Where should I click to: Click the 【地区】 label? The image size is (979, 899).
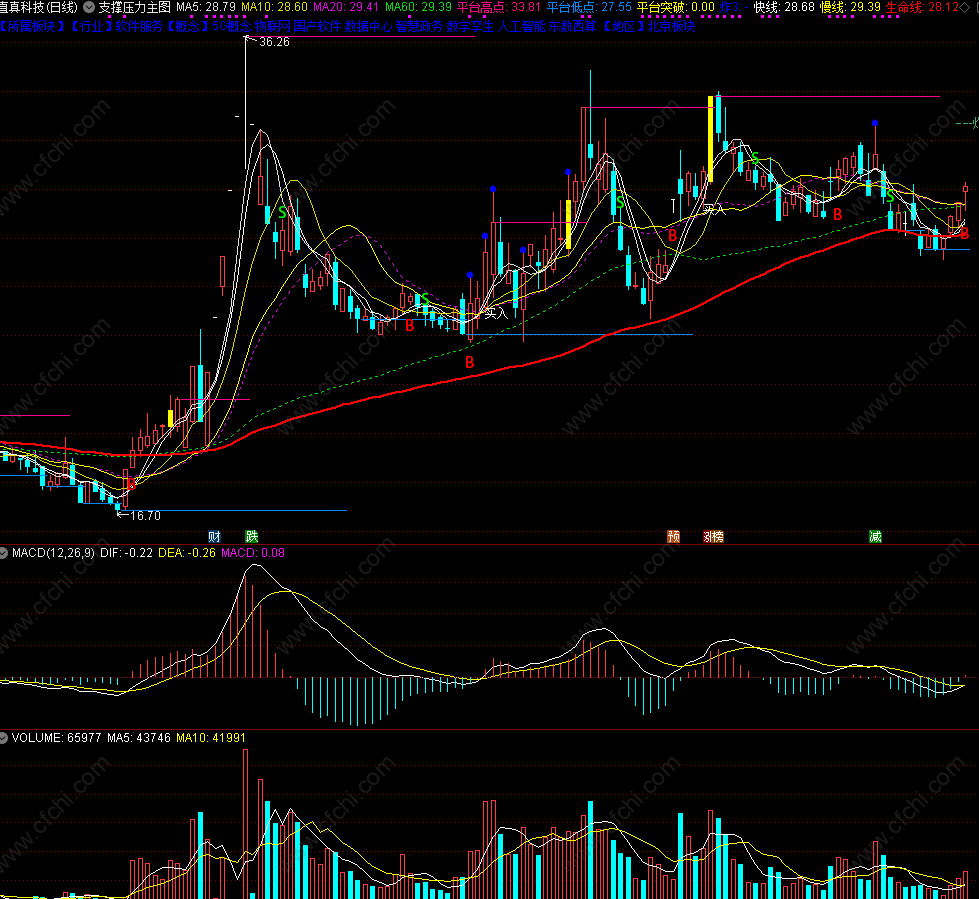622,26
